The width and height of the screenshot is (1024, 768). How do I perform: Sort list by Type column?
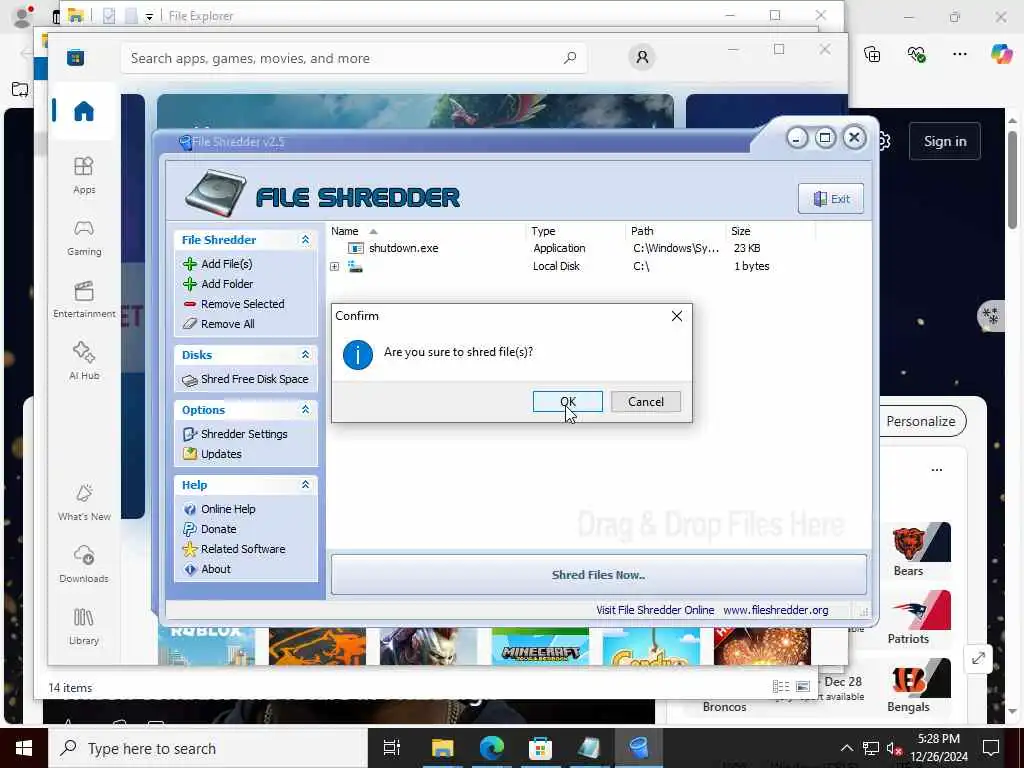[543, 231]
